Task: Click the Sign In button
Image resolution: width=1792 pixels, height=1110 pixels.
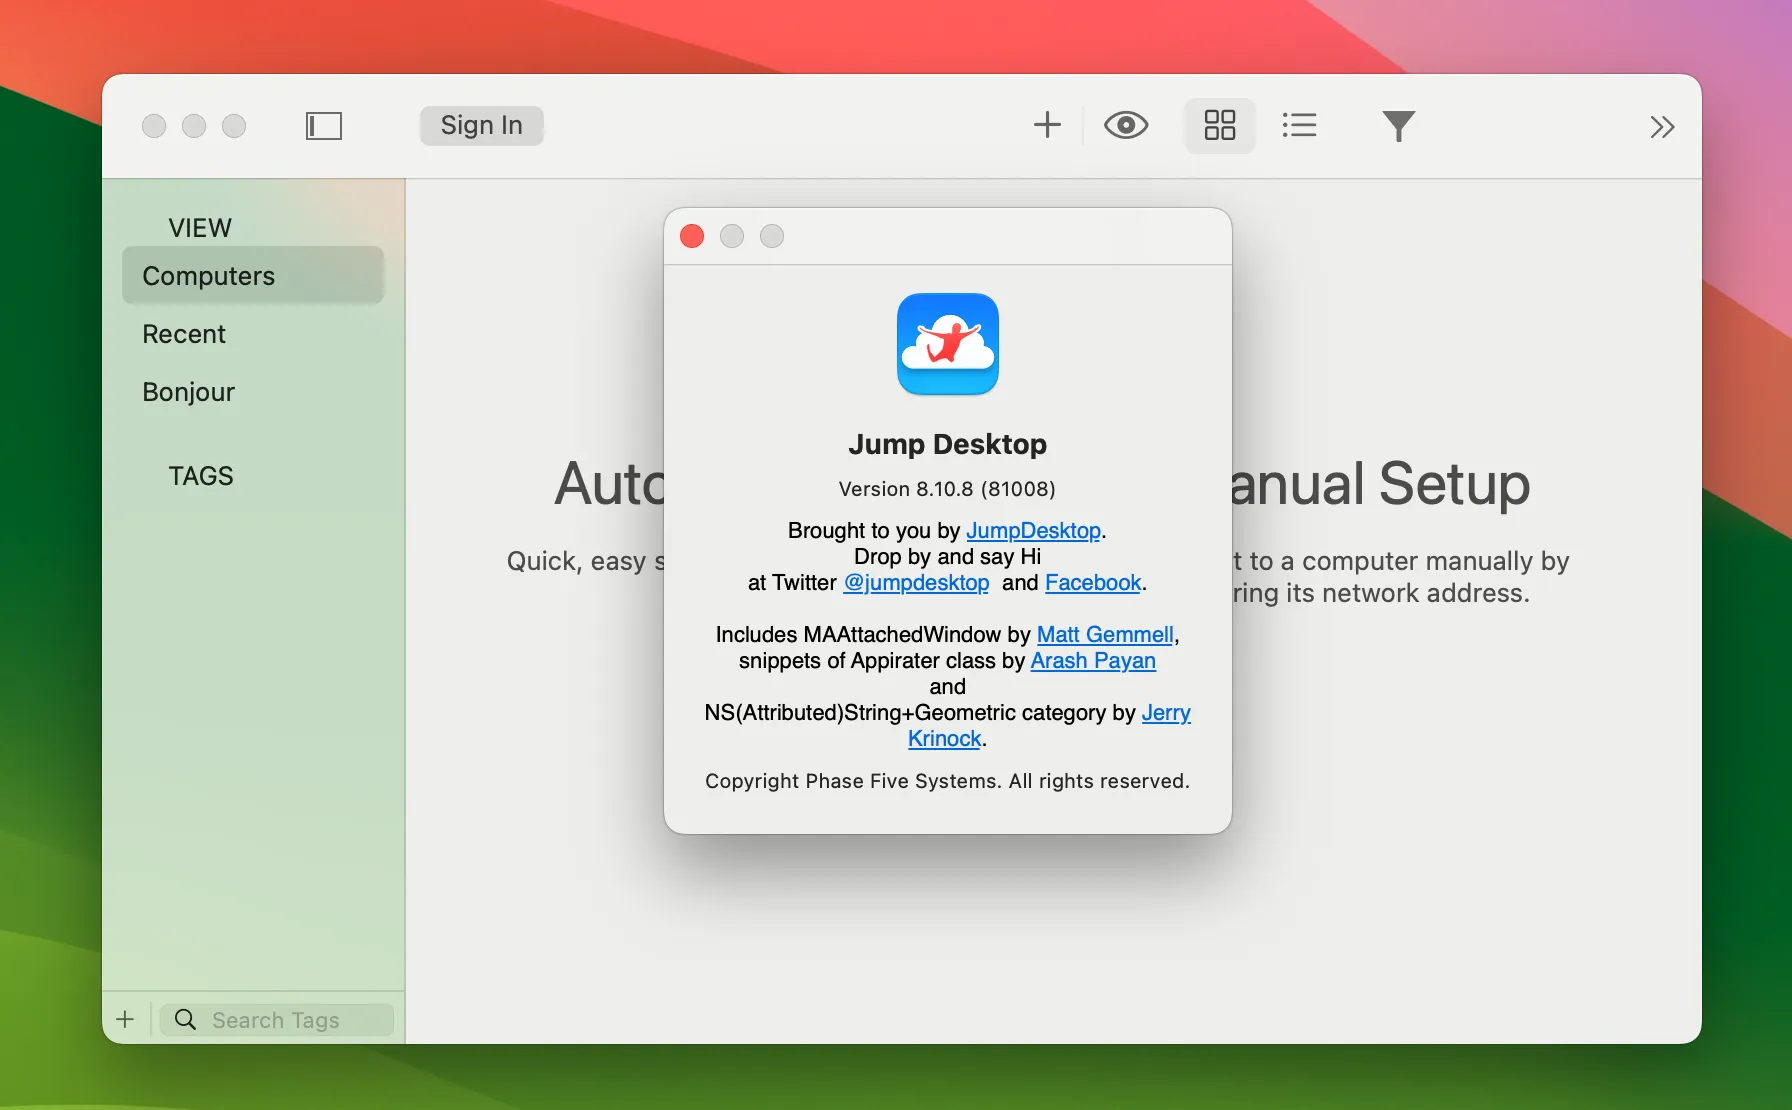Action: coord(481,125)
